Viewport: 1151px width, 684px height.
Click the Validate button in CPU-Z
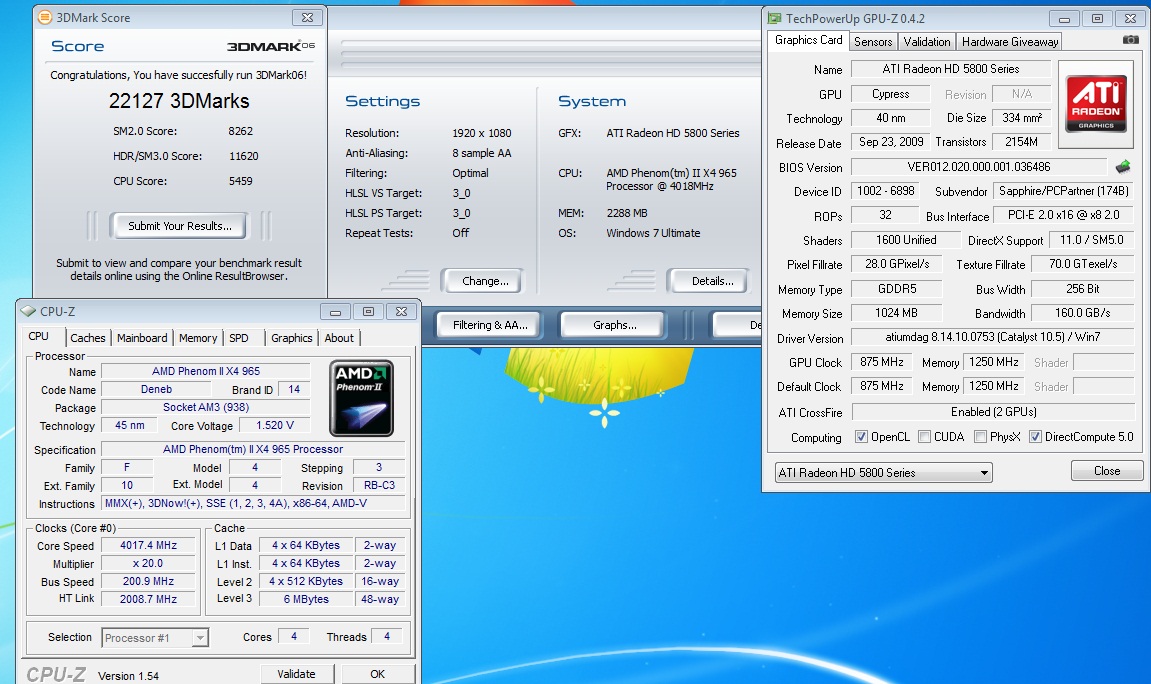(x=297, y=674)
